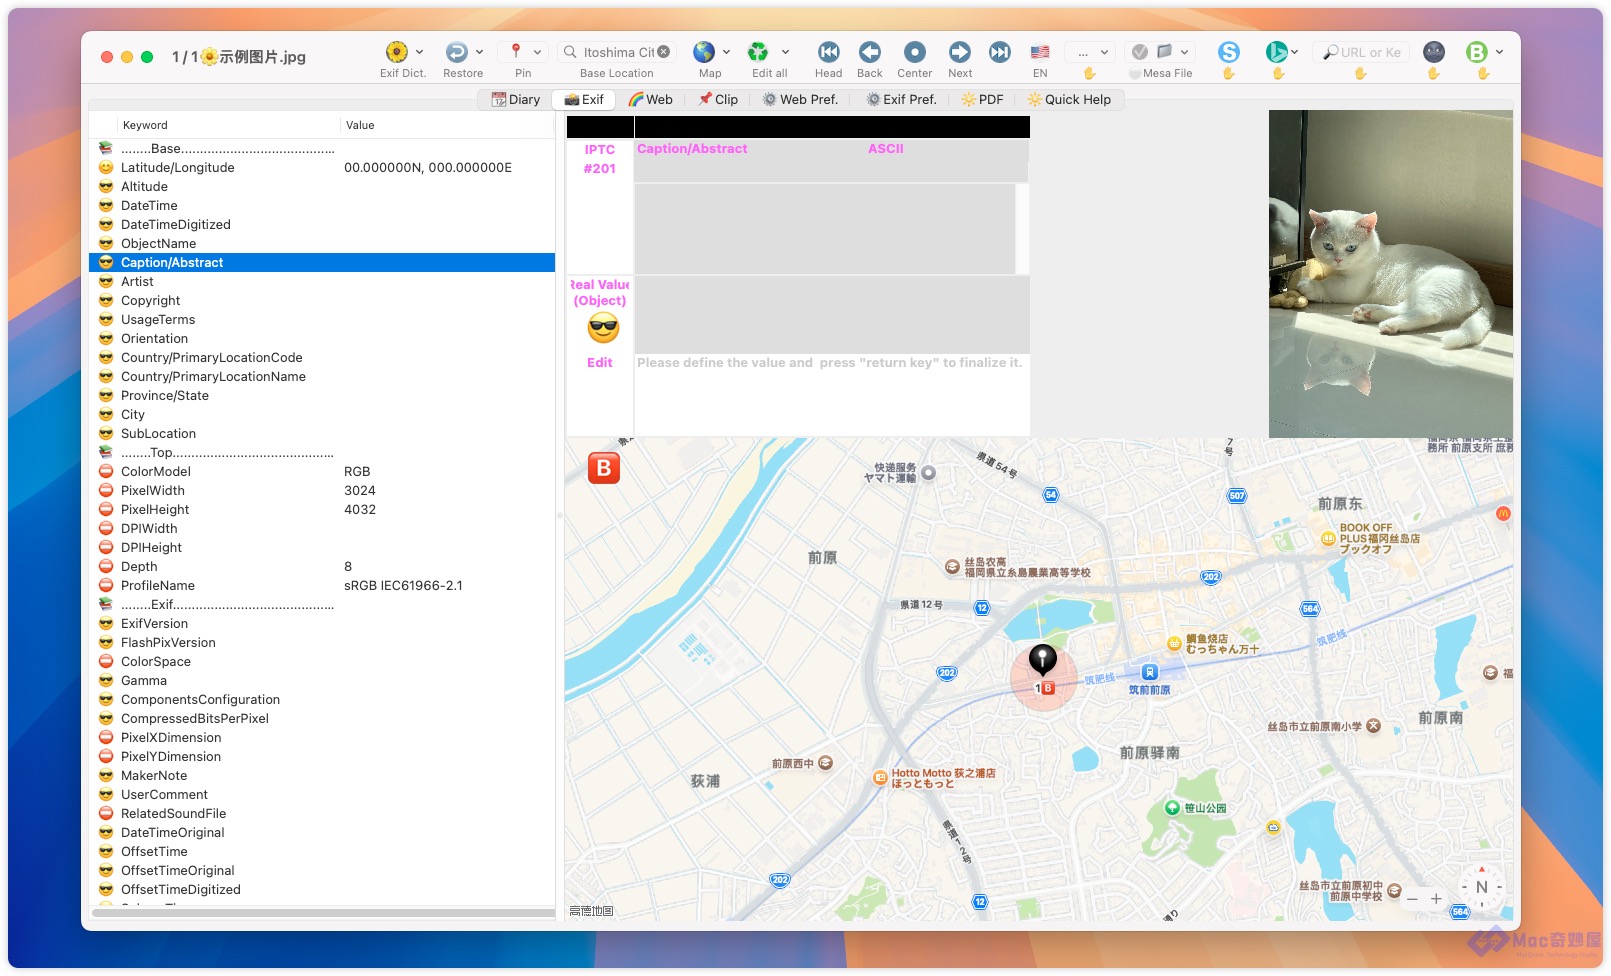Switch to the Exif tab
The height and width of the screenshot is (976, 1611).
click(x=584, y=99)
